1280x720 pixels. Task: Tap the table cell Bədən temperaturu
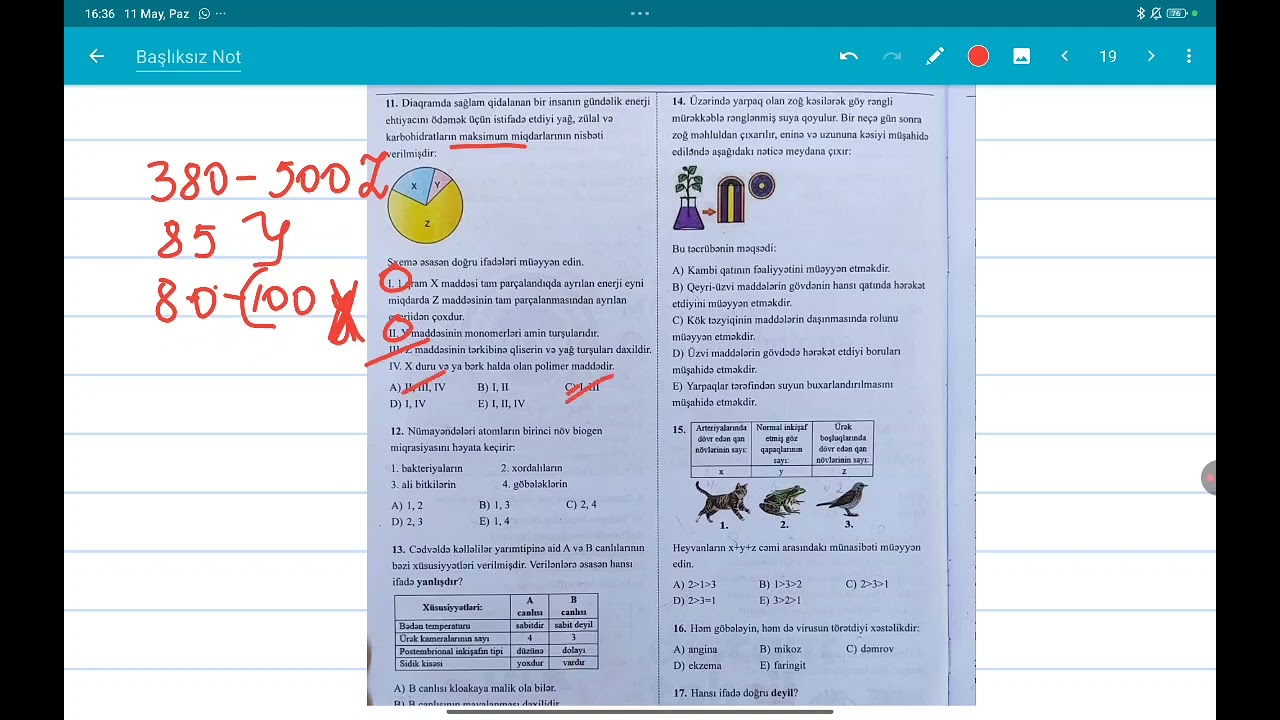[x=452, y=626]
